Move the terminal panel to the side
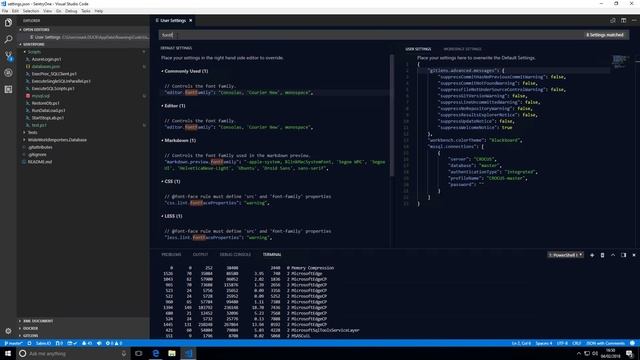 623,255
